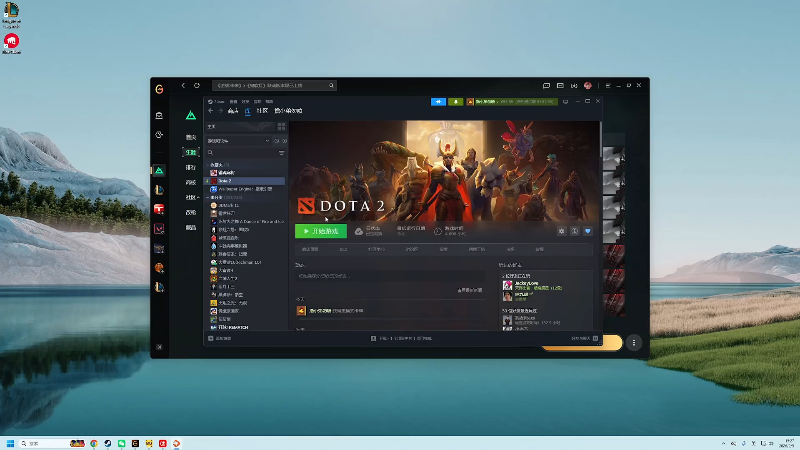The width and height of the screenshot is (800, 450).
Task: Click the magnifier icon in the launcher search bar
Action: [331, 85]
